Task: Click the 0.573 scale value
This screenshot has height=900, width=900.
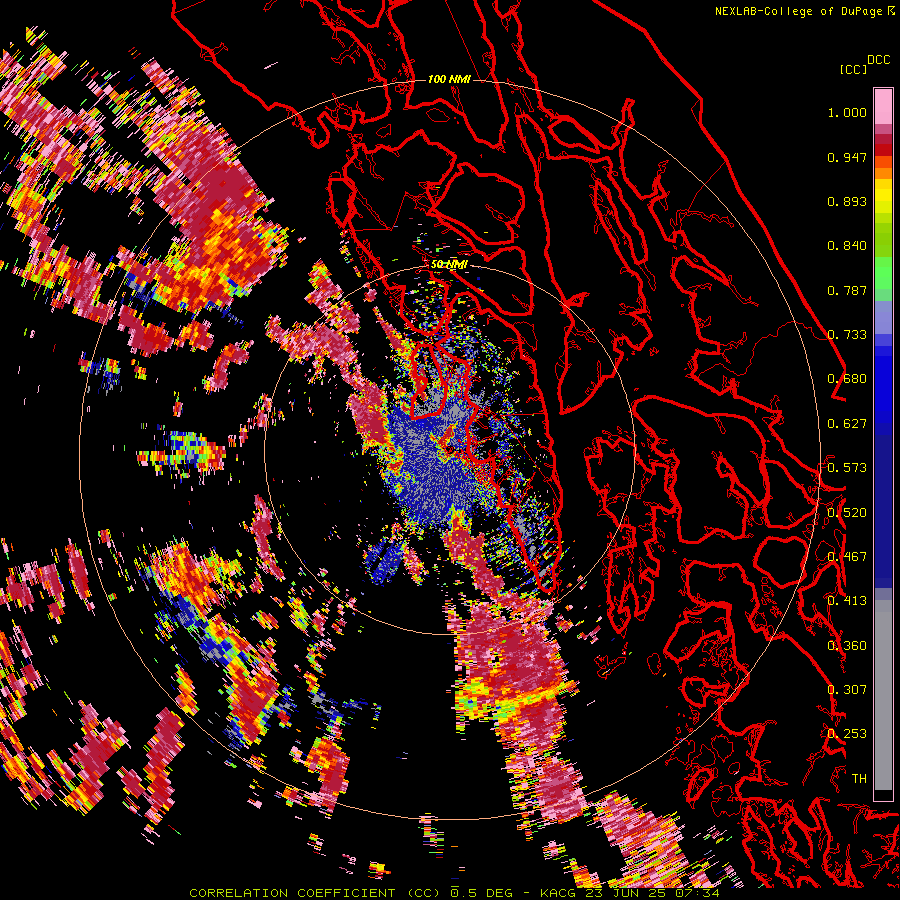Action: tap(847, 468)
